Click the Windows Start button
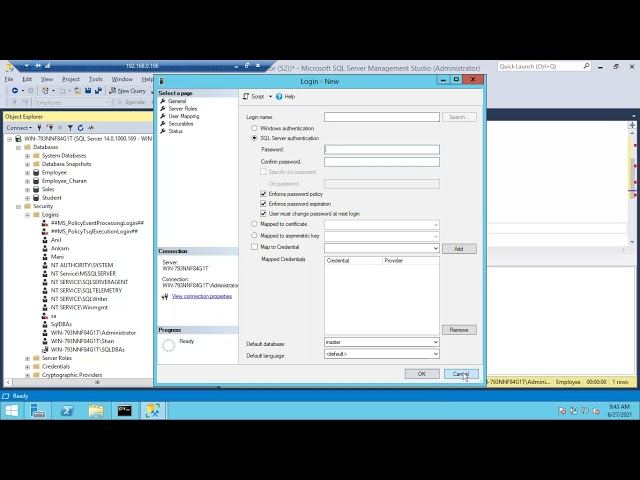The width and height of the screenshot is (640, 480). pos(11,411)
